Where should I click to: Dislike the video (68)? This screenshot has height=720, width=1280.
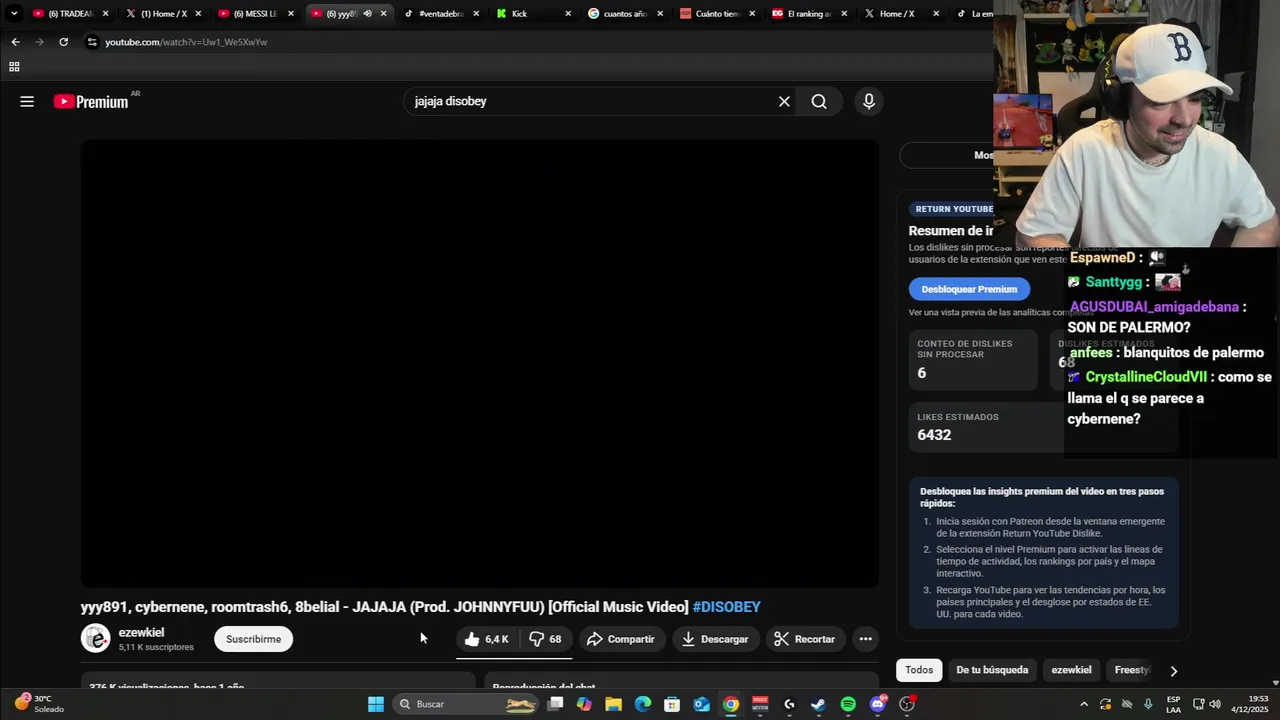(x=546, y=639)
